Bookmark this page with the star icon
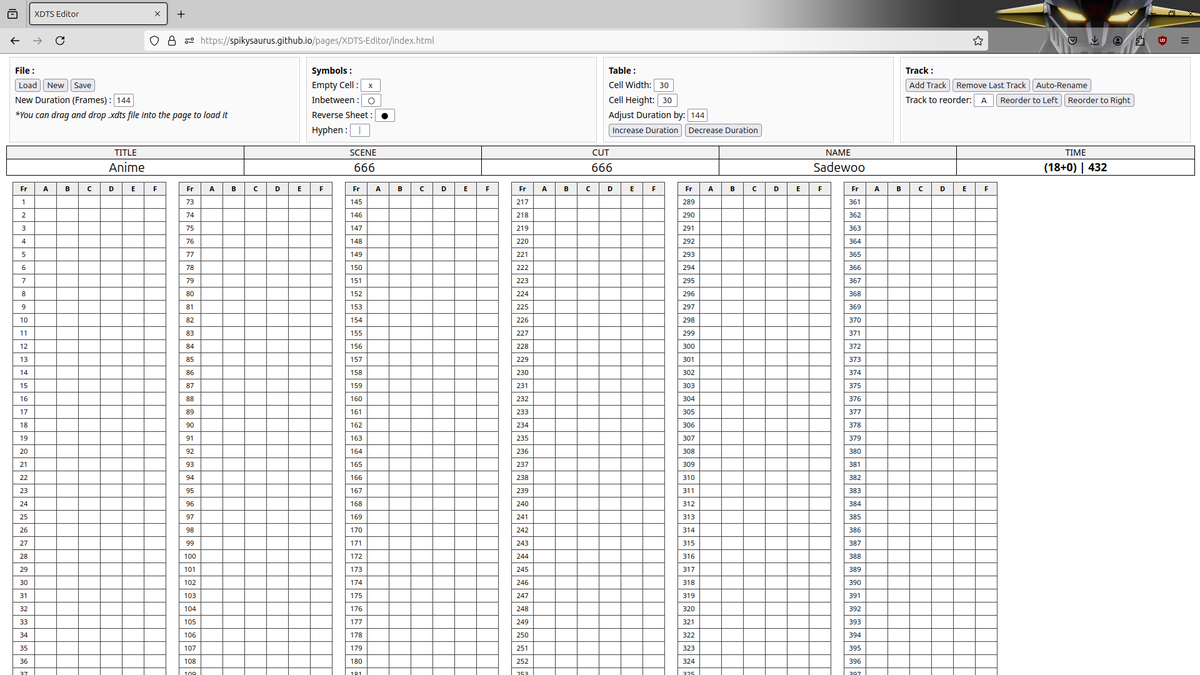The image size is (1200, 675). pos(976,41)
